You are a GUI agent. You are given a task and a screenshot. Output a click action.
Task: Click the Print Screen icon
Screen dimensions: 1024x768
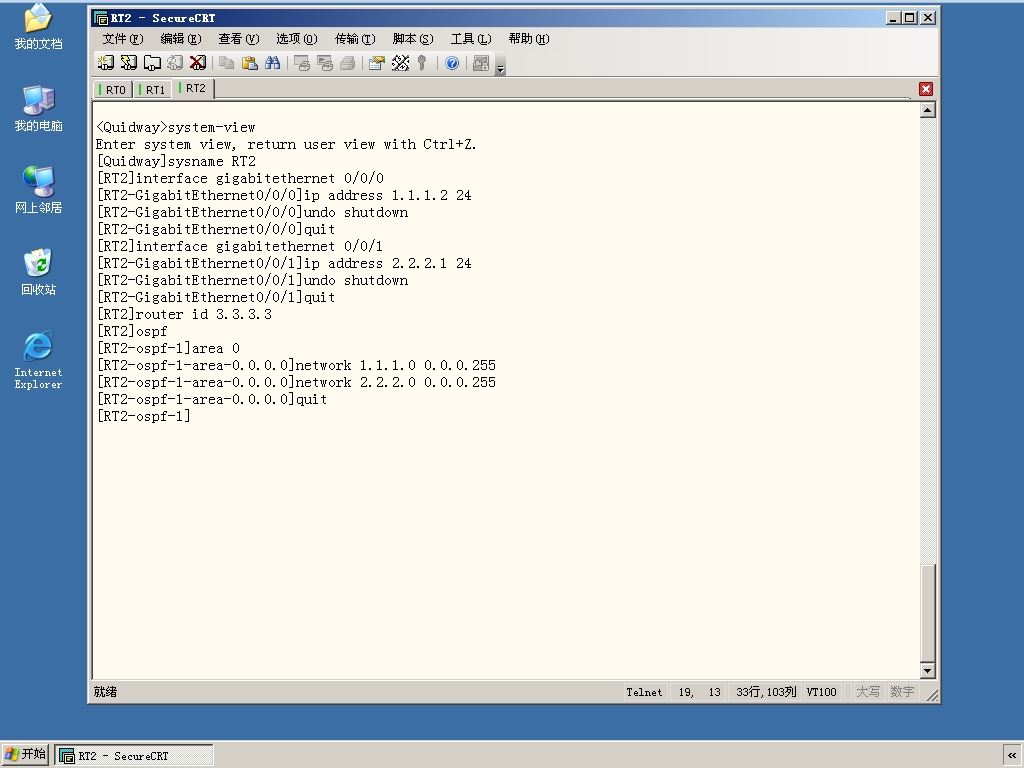(301, 63)
